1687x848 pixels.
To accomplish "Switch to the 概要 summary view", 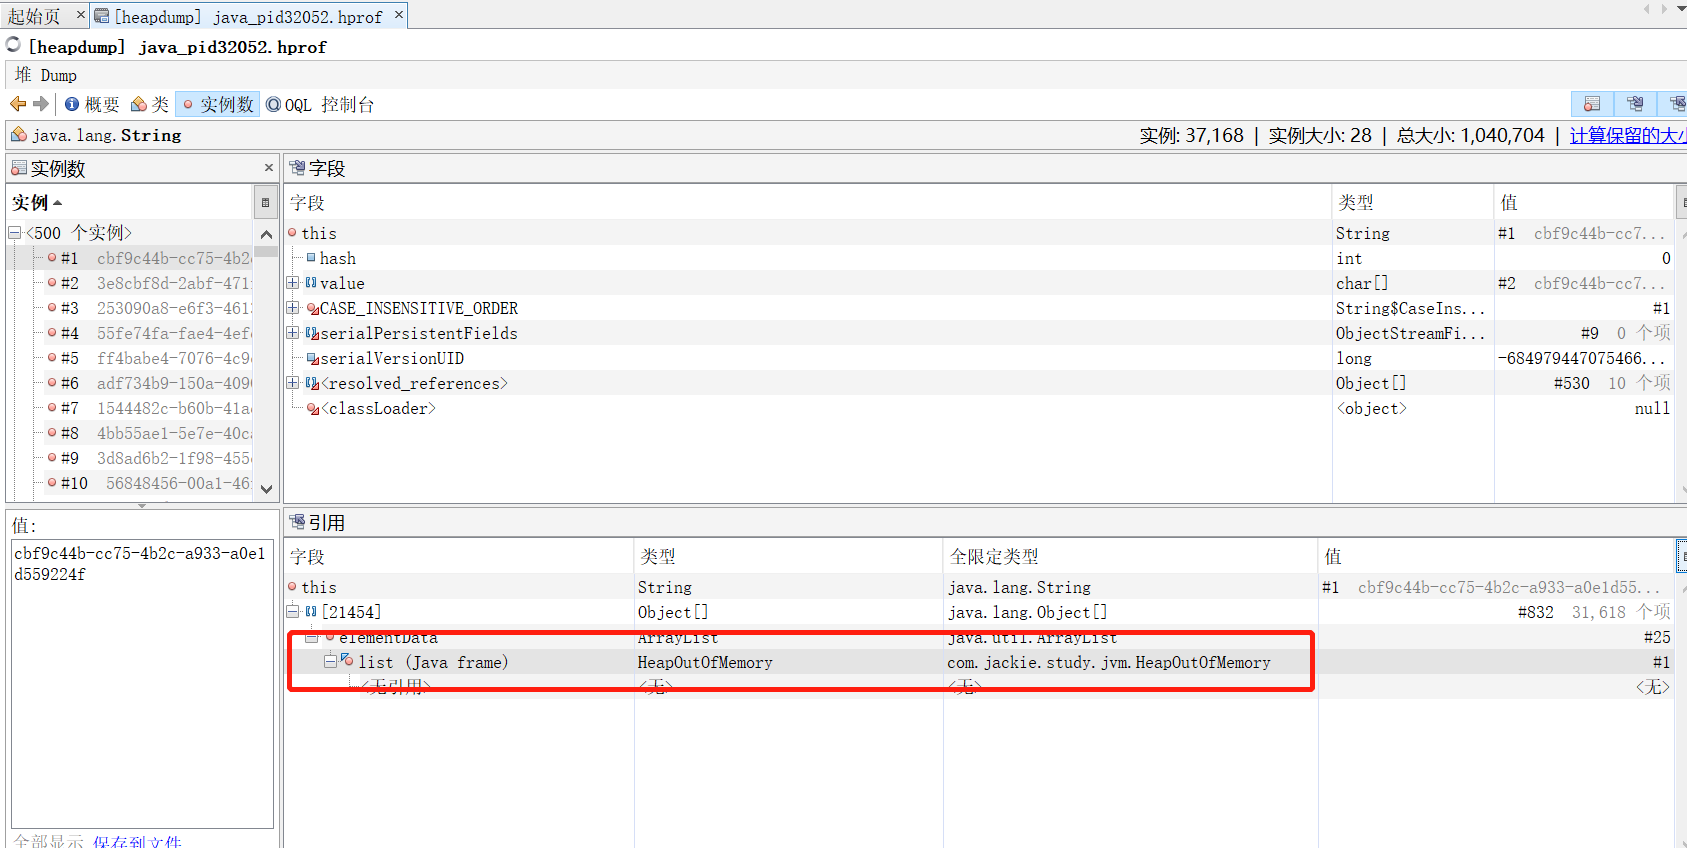I will 92,104.
